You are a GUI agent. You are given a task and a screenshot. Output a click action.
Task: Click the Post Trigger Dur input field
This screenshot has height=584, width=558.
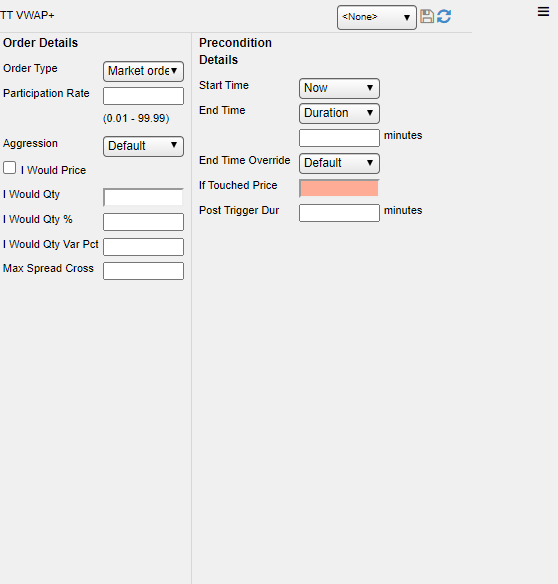coord(339,213)
